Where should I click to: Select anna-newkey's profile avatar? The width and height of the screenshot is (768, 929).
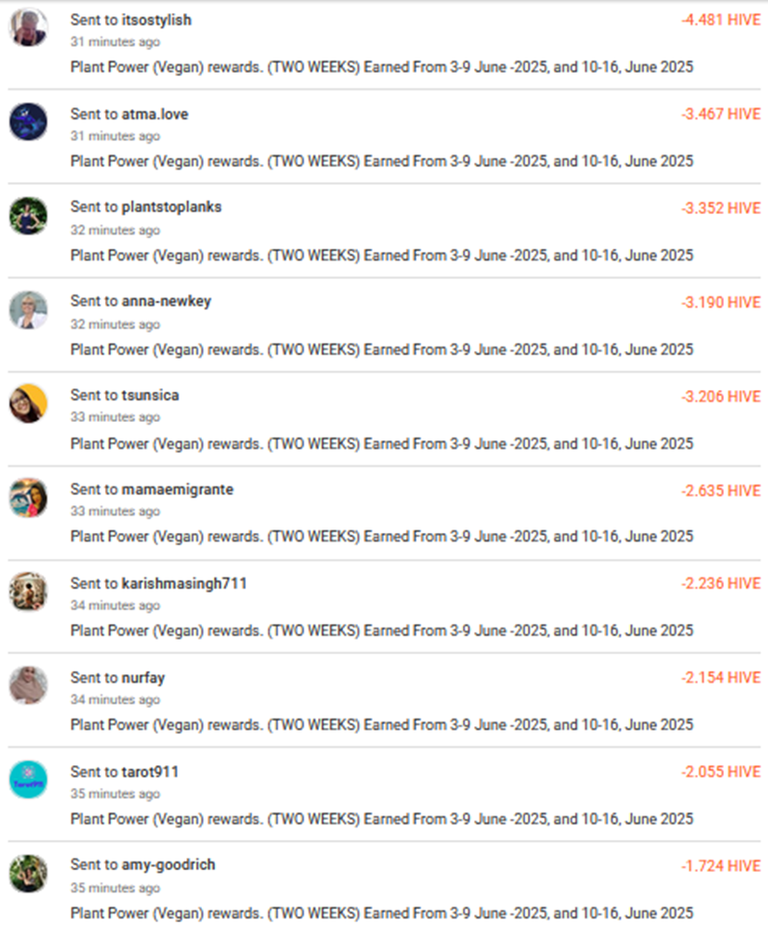pos(28,310)
